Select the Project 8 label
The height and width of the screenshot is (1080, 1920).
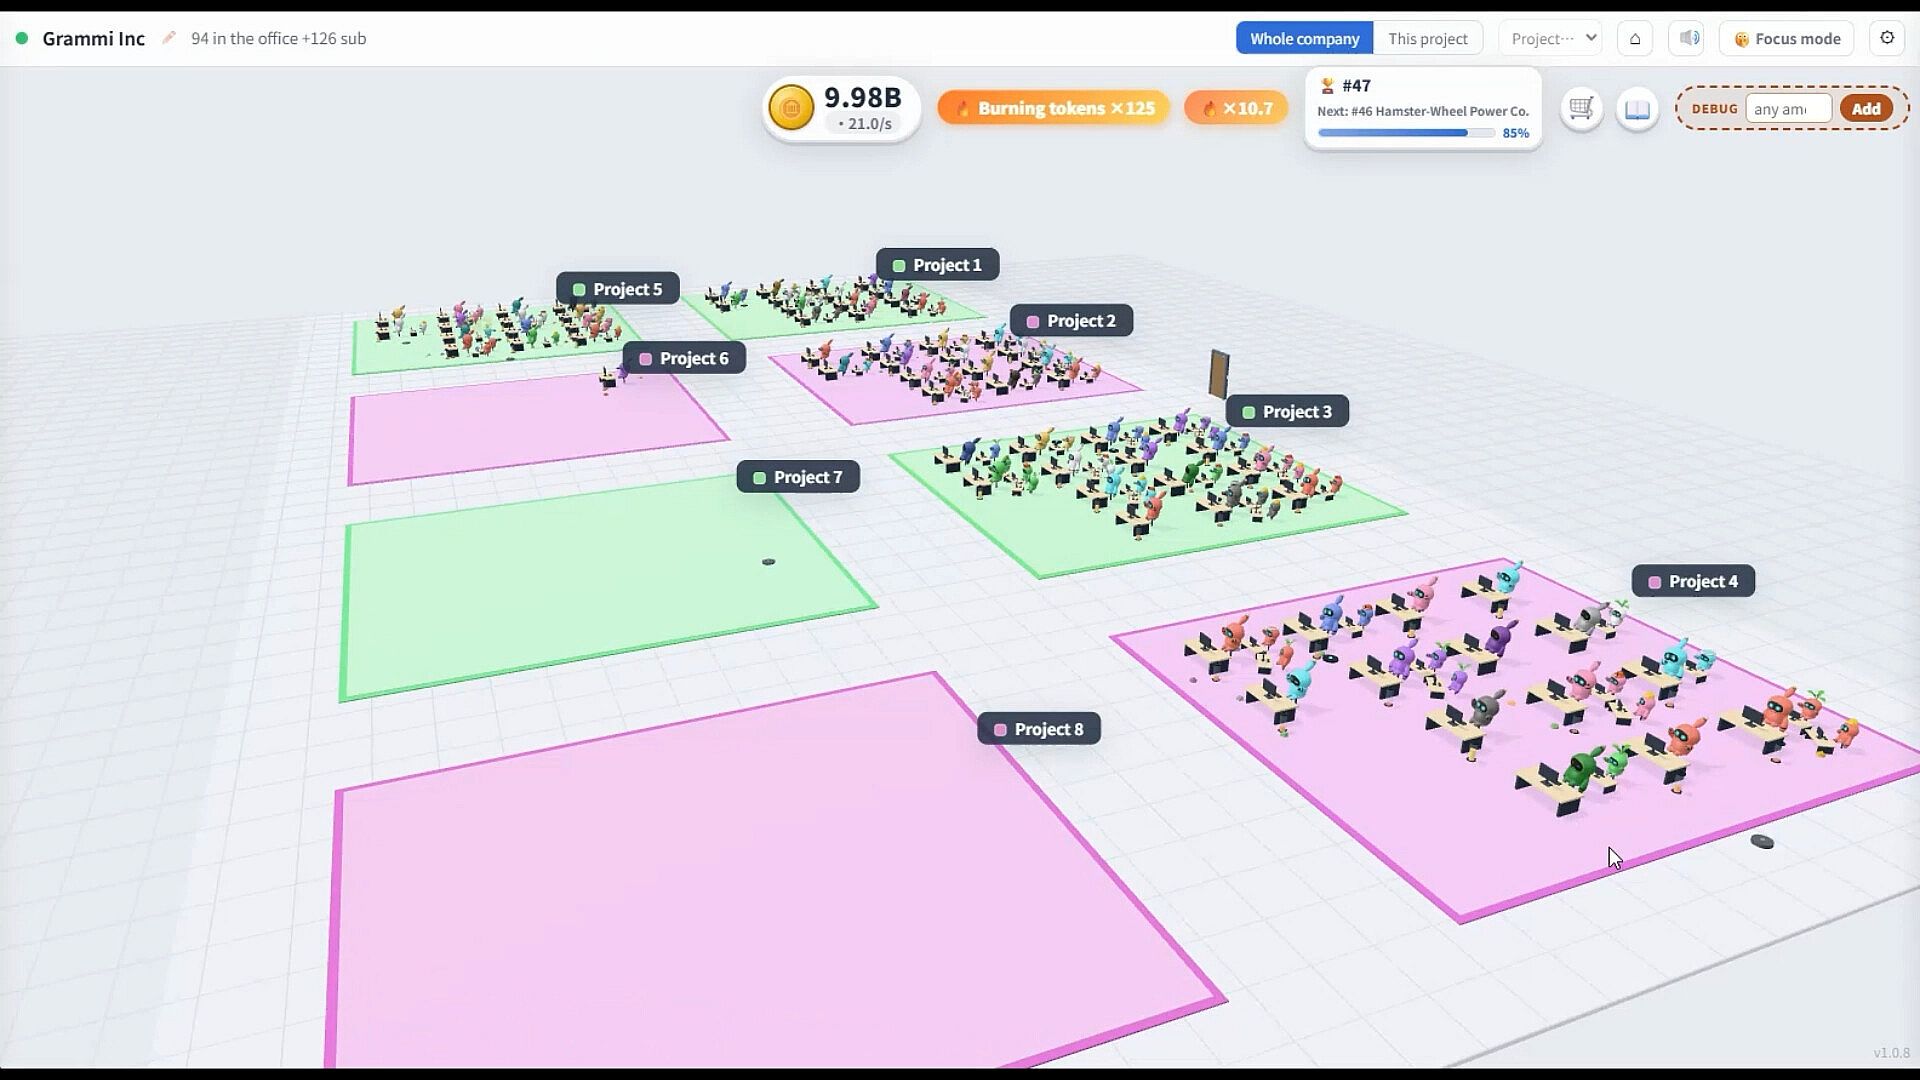coord(1039,729)
